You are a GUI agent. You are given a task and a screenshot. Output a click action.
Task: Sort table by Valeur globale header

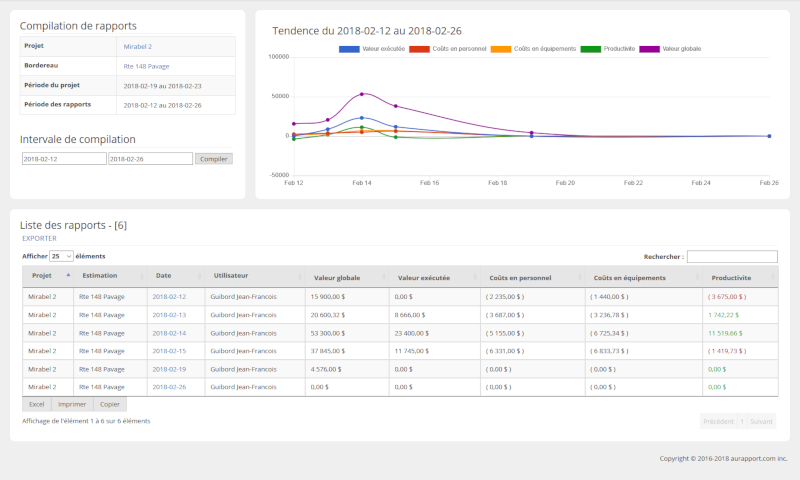tap(337, 277)
